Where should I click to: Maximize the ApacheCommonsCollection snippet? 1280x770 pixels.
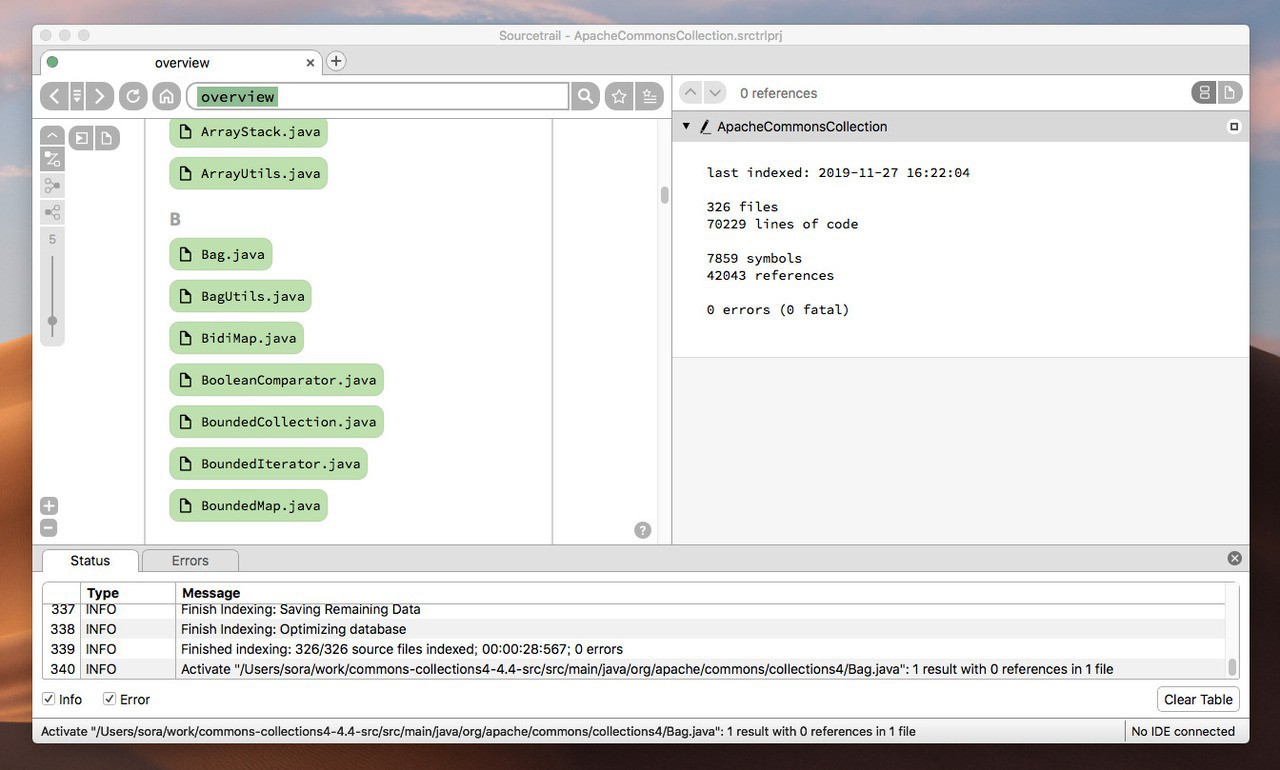[x=1234, y=127]
